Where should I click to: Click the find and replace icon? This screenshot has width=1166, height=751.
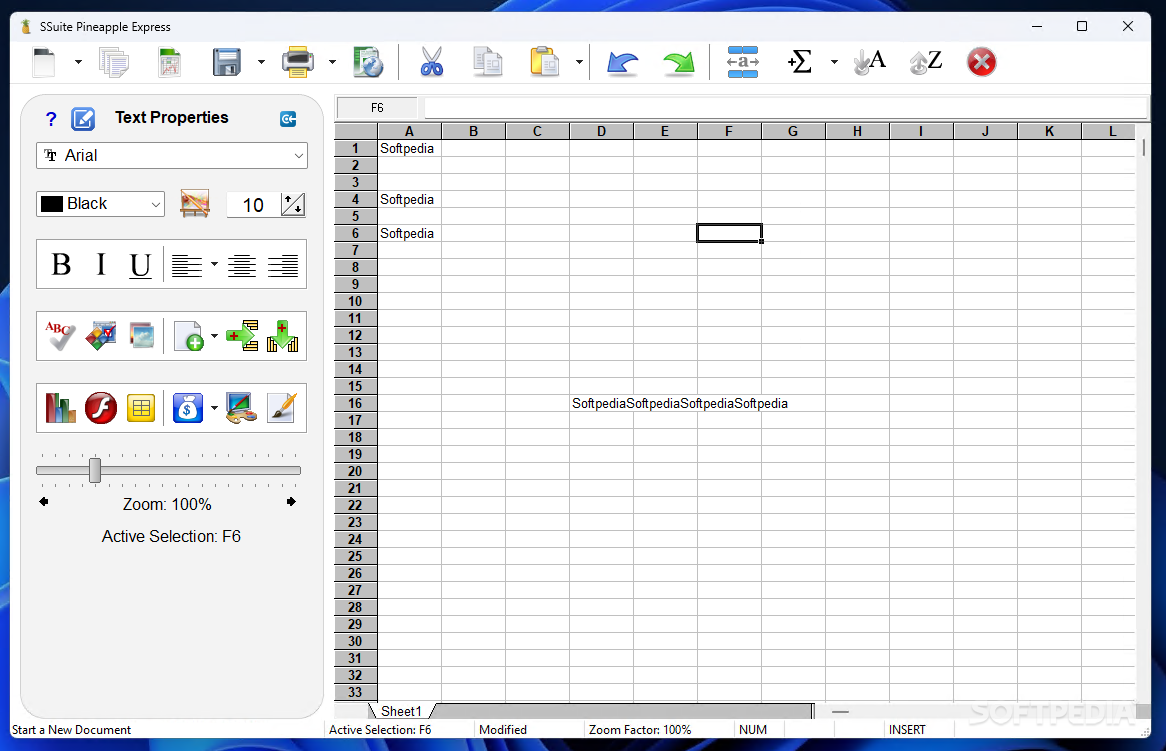coord(743,62)
